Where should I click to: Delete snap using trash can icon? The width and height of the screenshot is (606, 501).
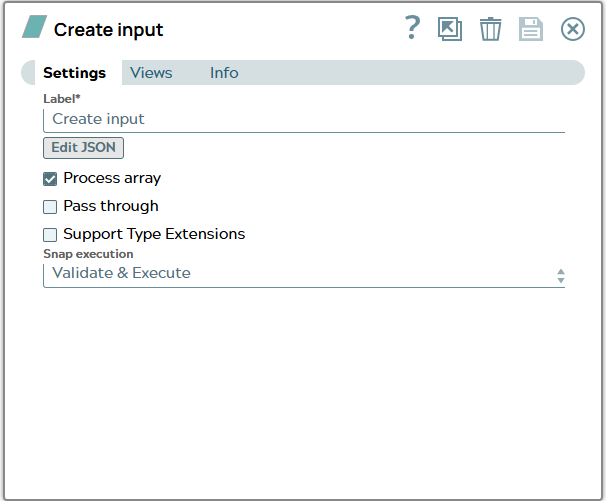(490, 29)
